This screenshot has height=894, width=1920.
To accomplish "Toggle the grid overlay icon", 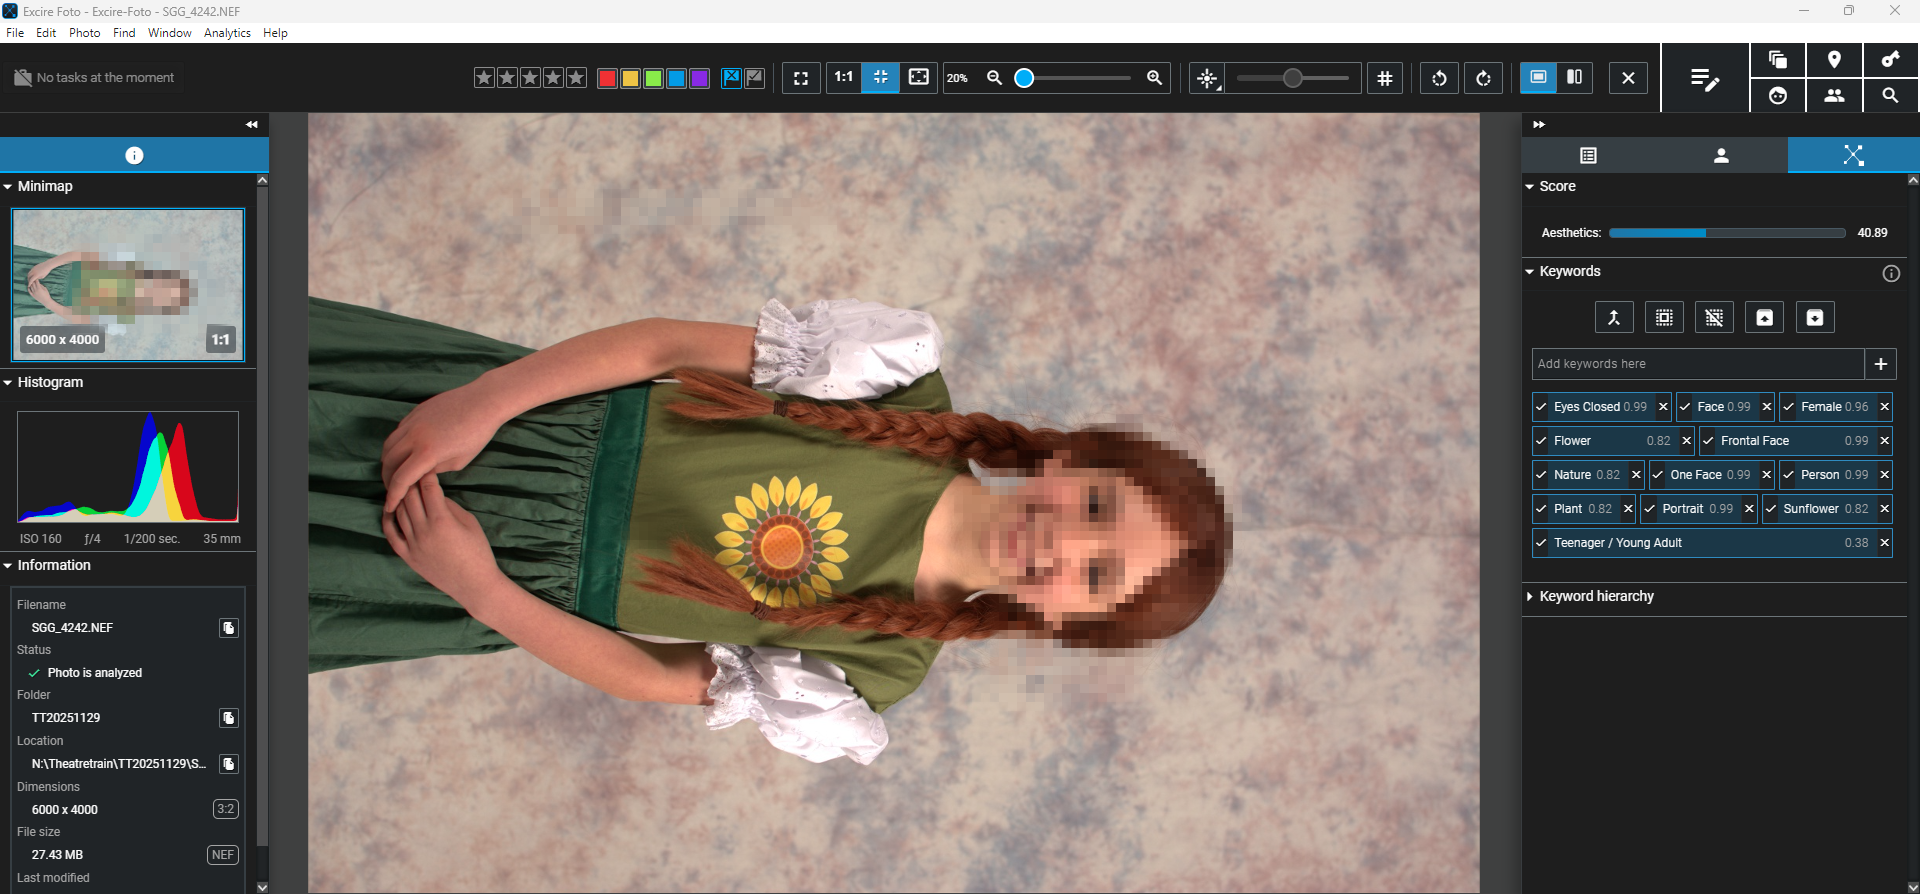I will coord(1385,78).
